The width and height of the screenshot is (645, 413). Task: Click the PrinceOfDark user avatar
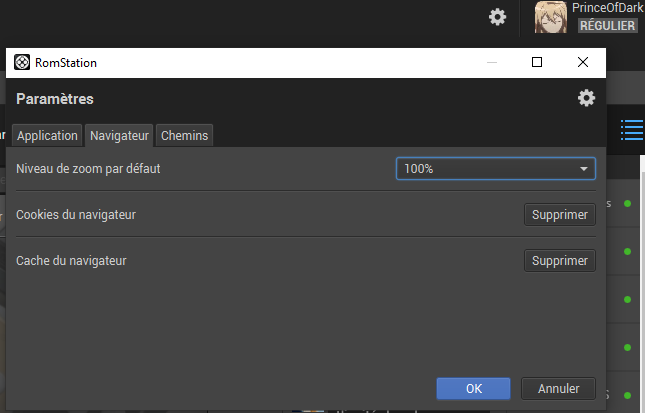click(550, 17)
